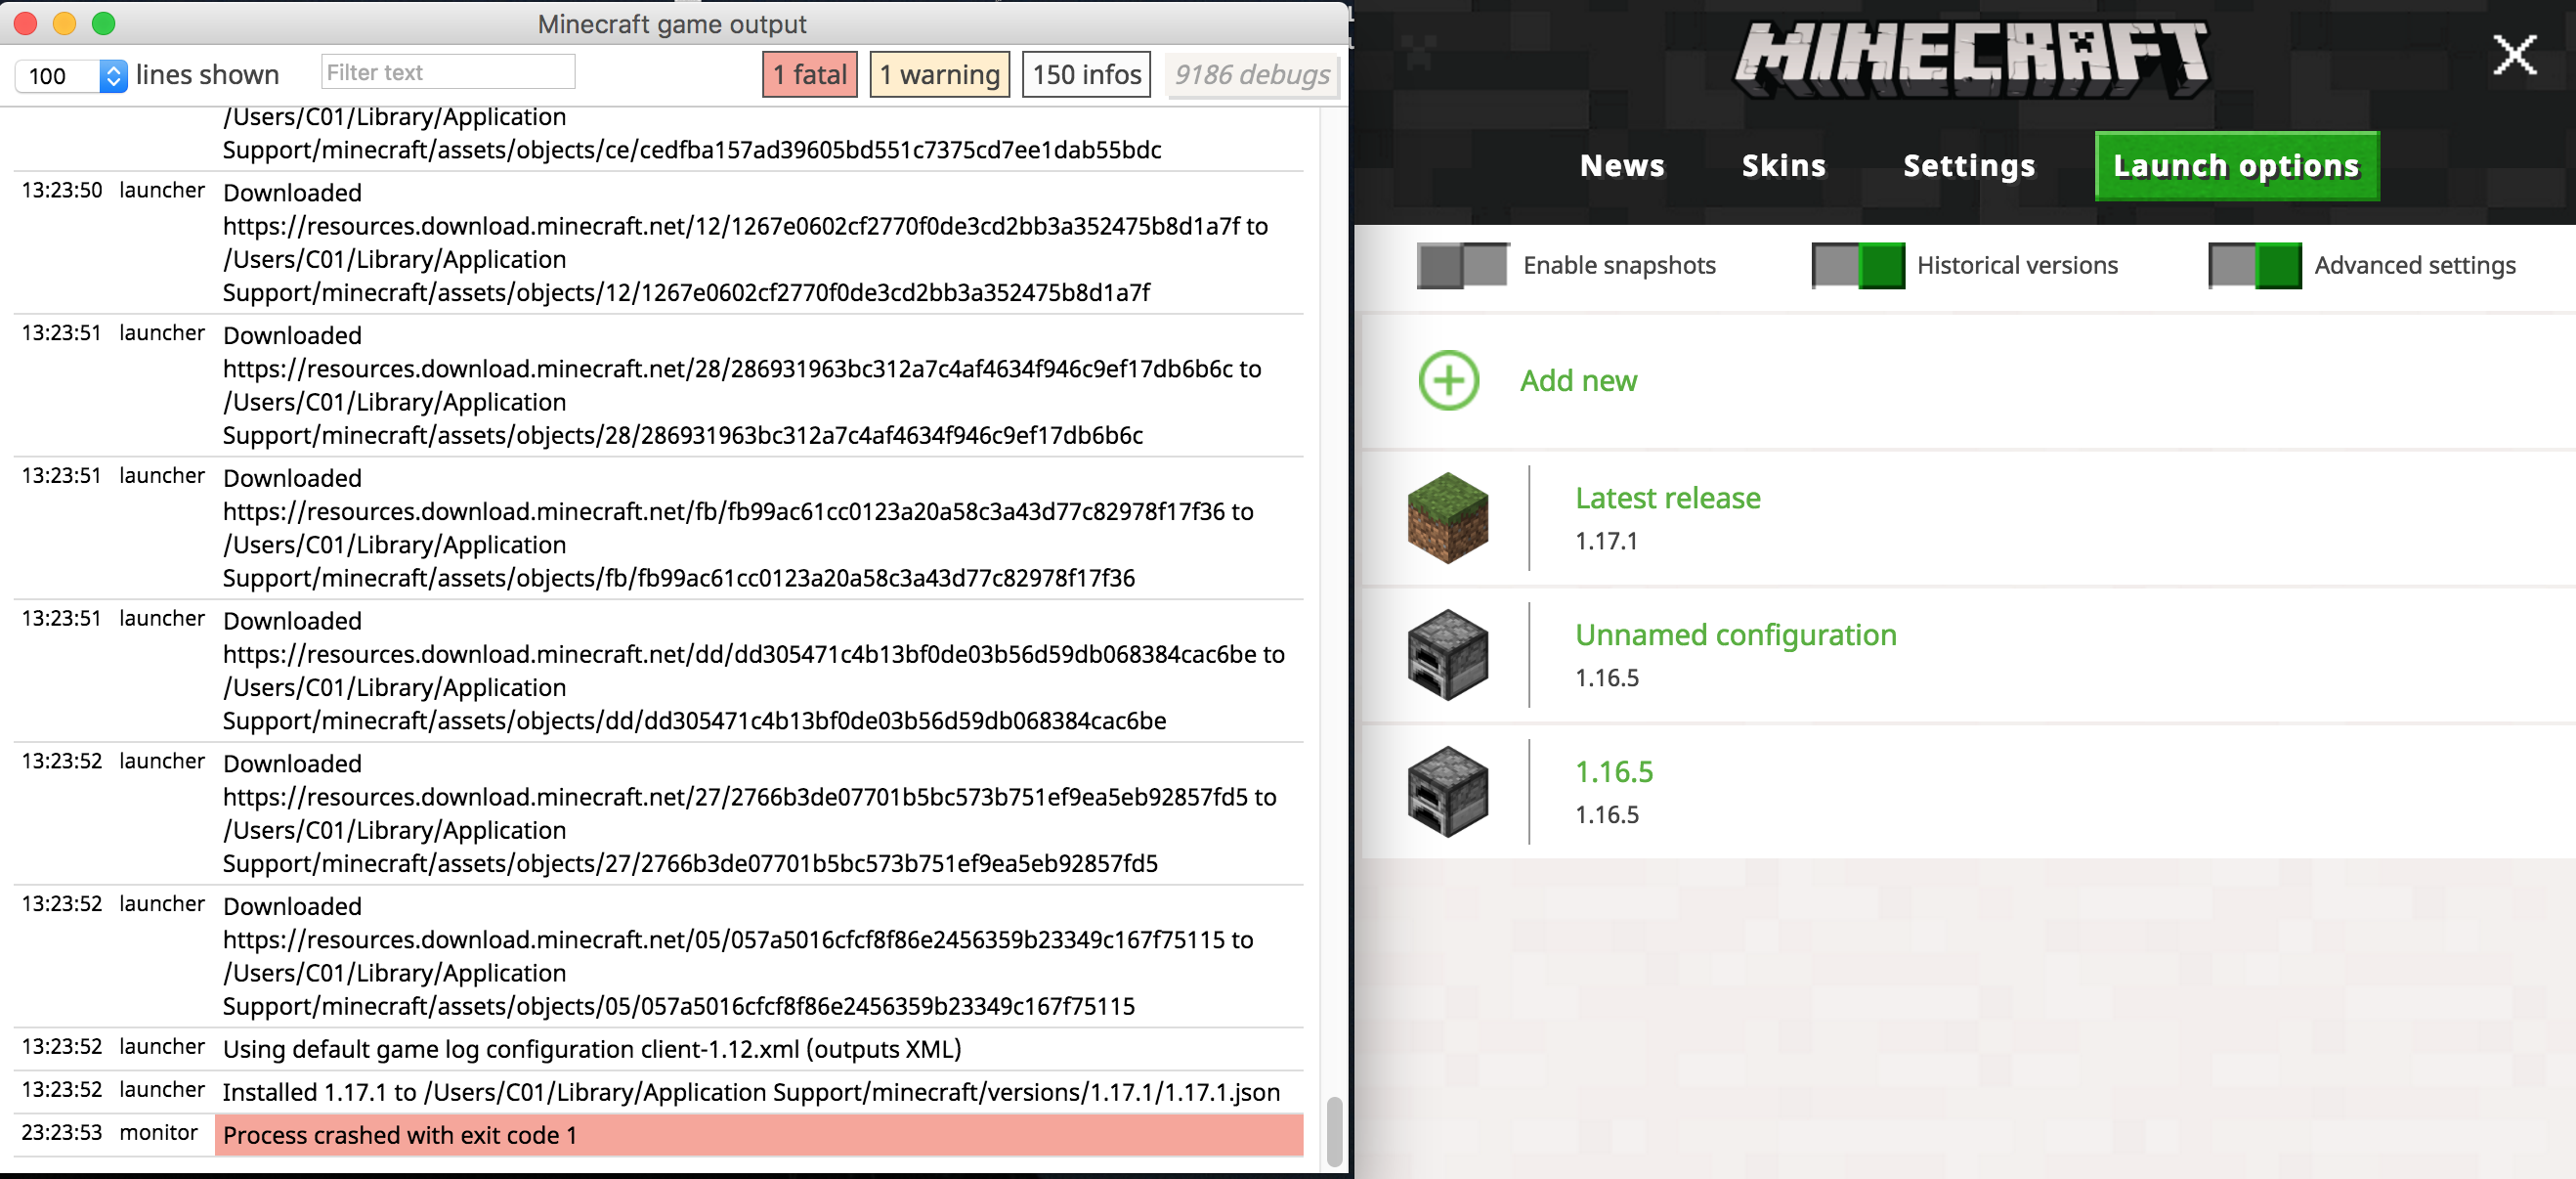The image size is (2576, 1179).
Task: Click the Minecraft logo at the top
Action: tap(1970, 58)
